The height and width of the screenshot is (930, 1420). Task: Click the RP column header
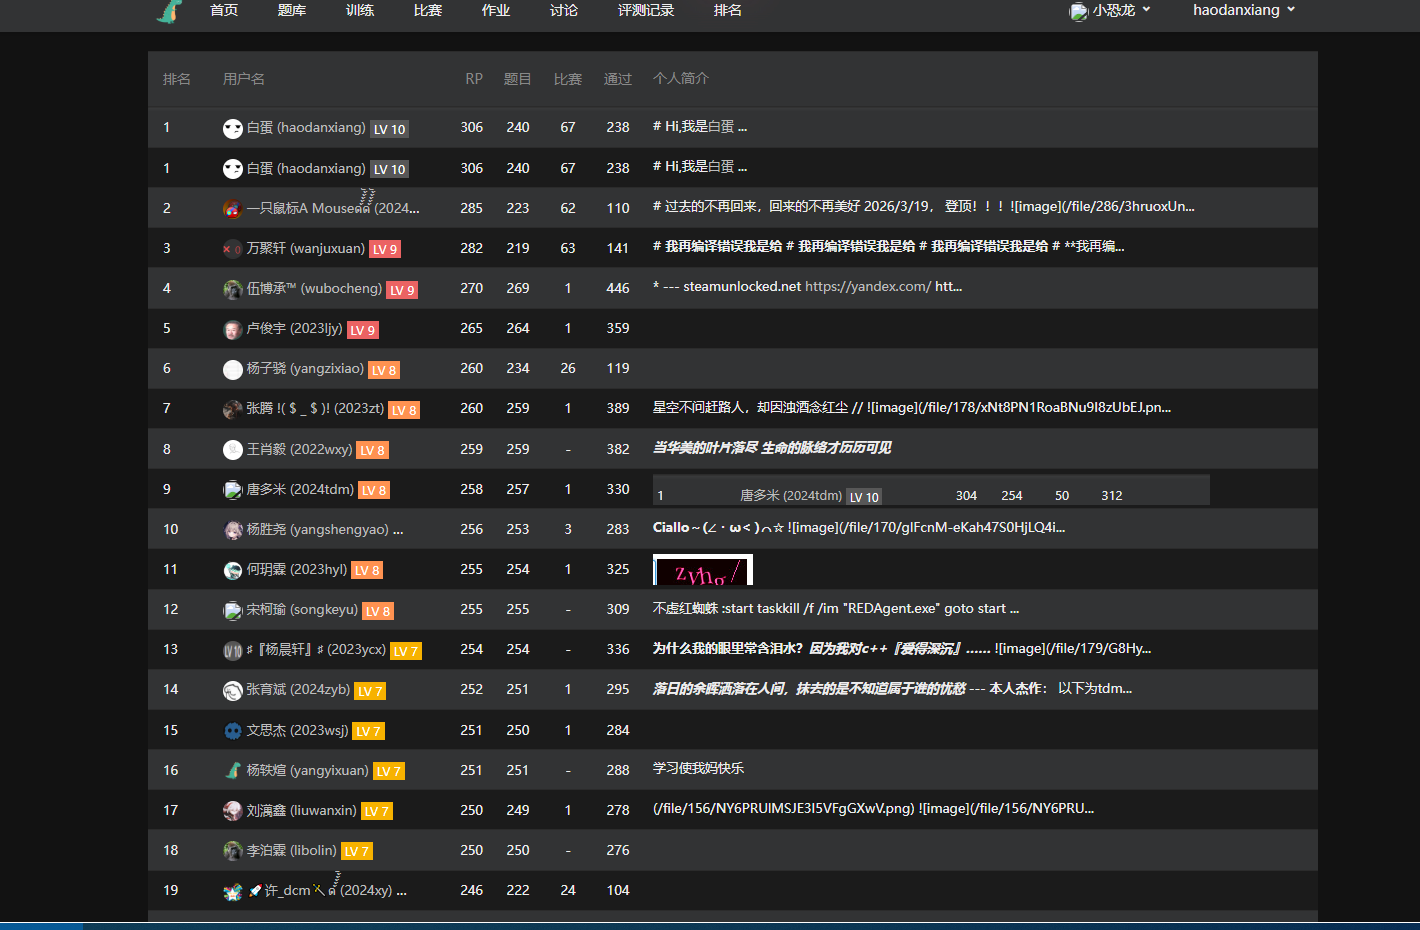474,79
